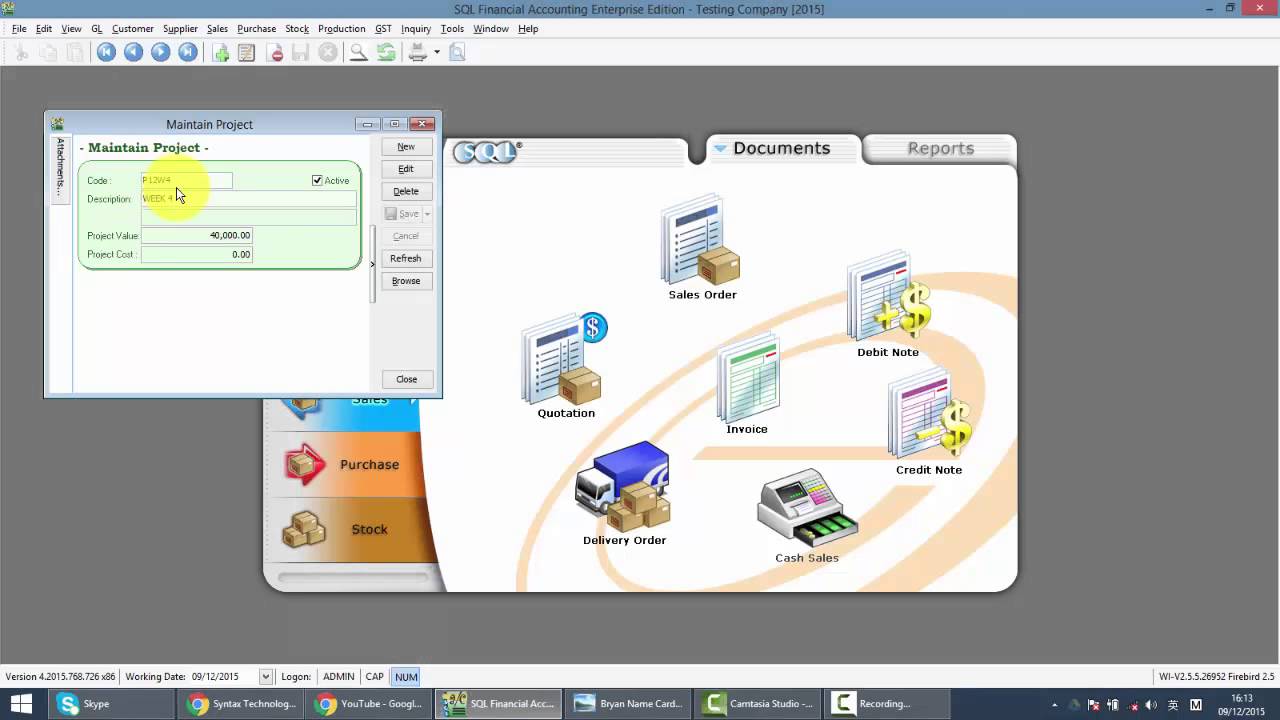This screenshot has width=1280, height=720.
Task: Click the Project Cost field 0.00
Action: pos(197,255)
